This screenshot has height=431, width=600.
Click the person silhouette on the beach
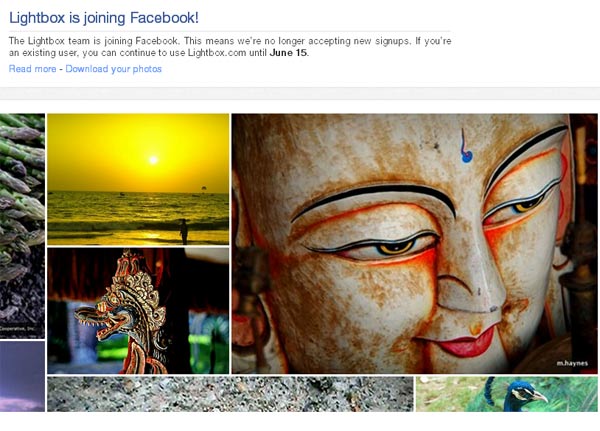tap(184, 231)
